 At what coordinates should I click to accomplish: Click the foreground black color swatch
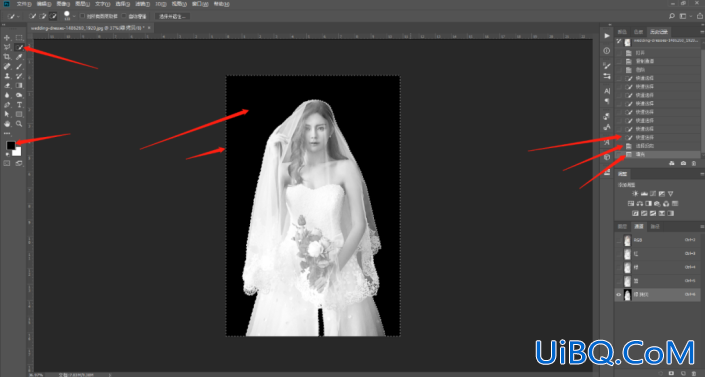click(10, 145)
